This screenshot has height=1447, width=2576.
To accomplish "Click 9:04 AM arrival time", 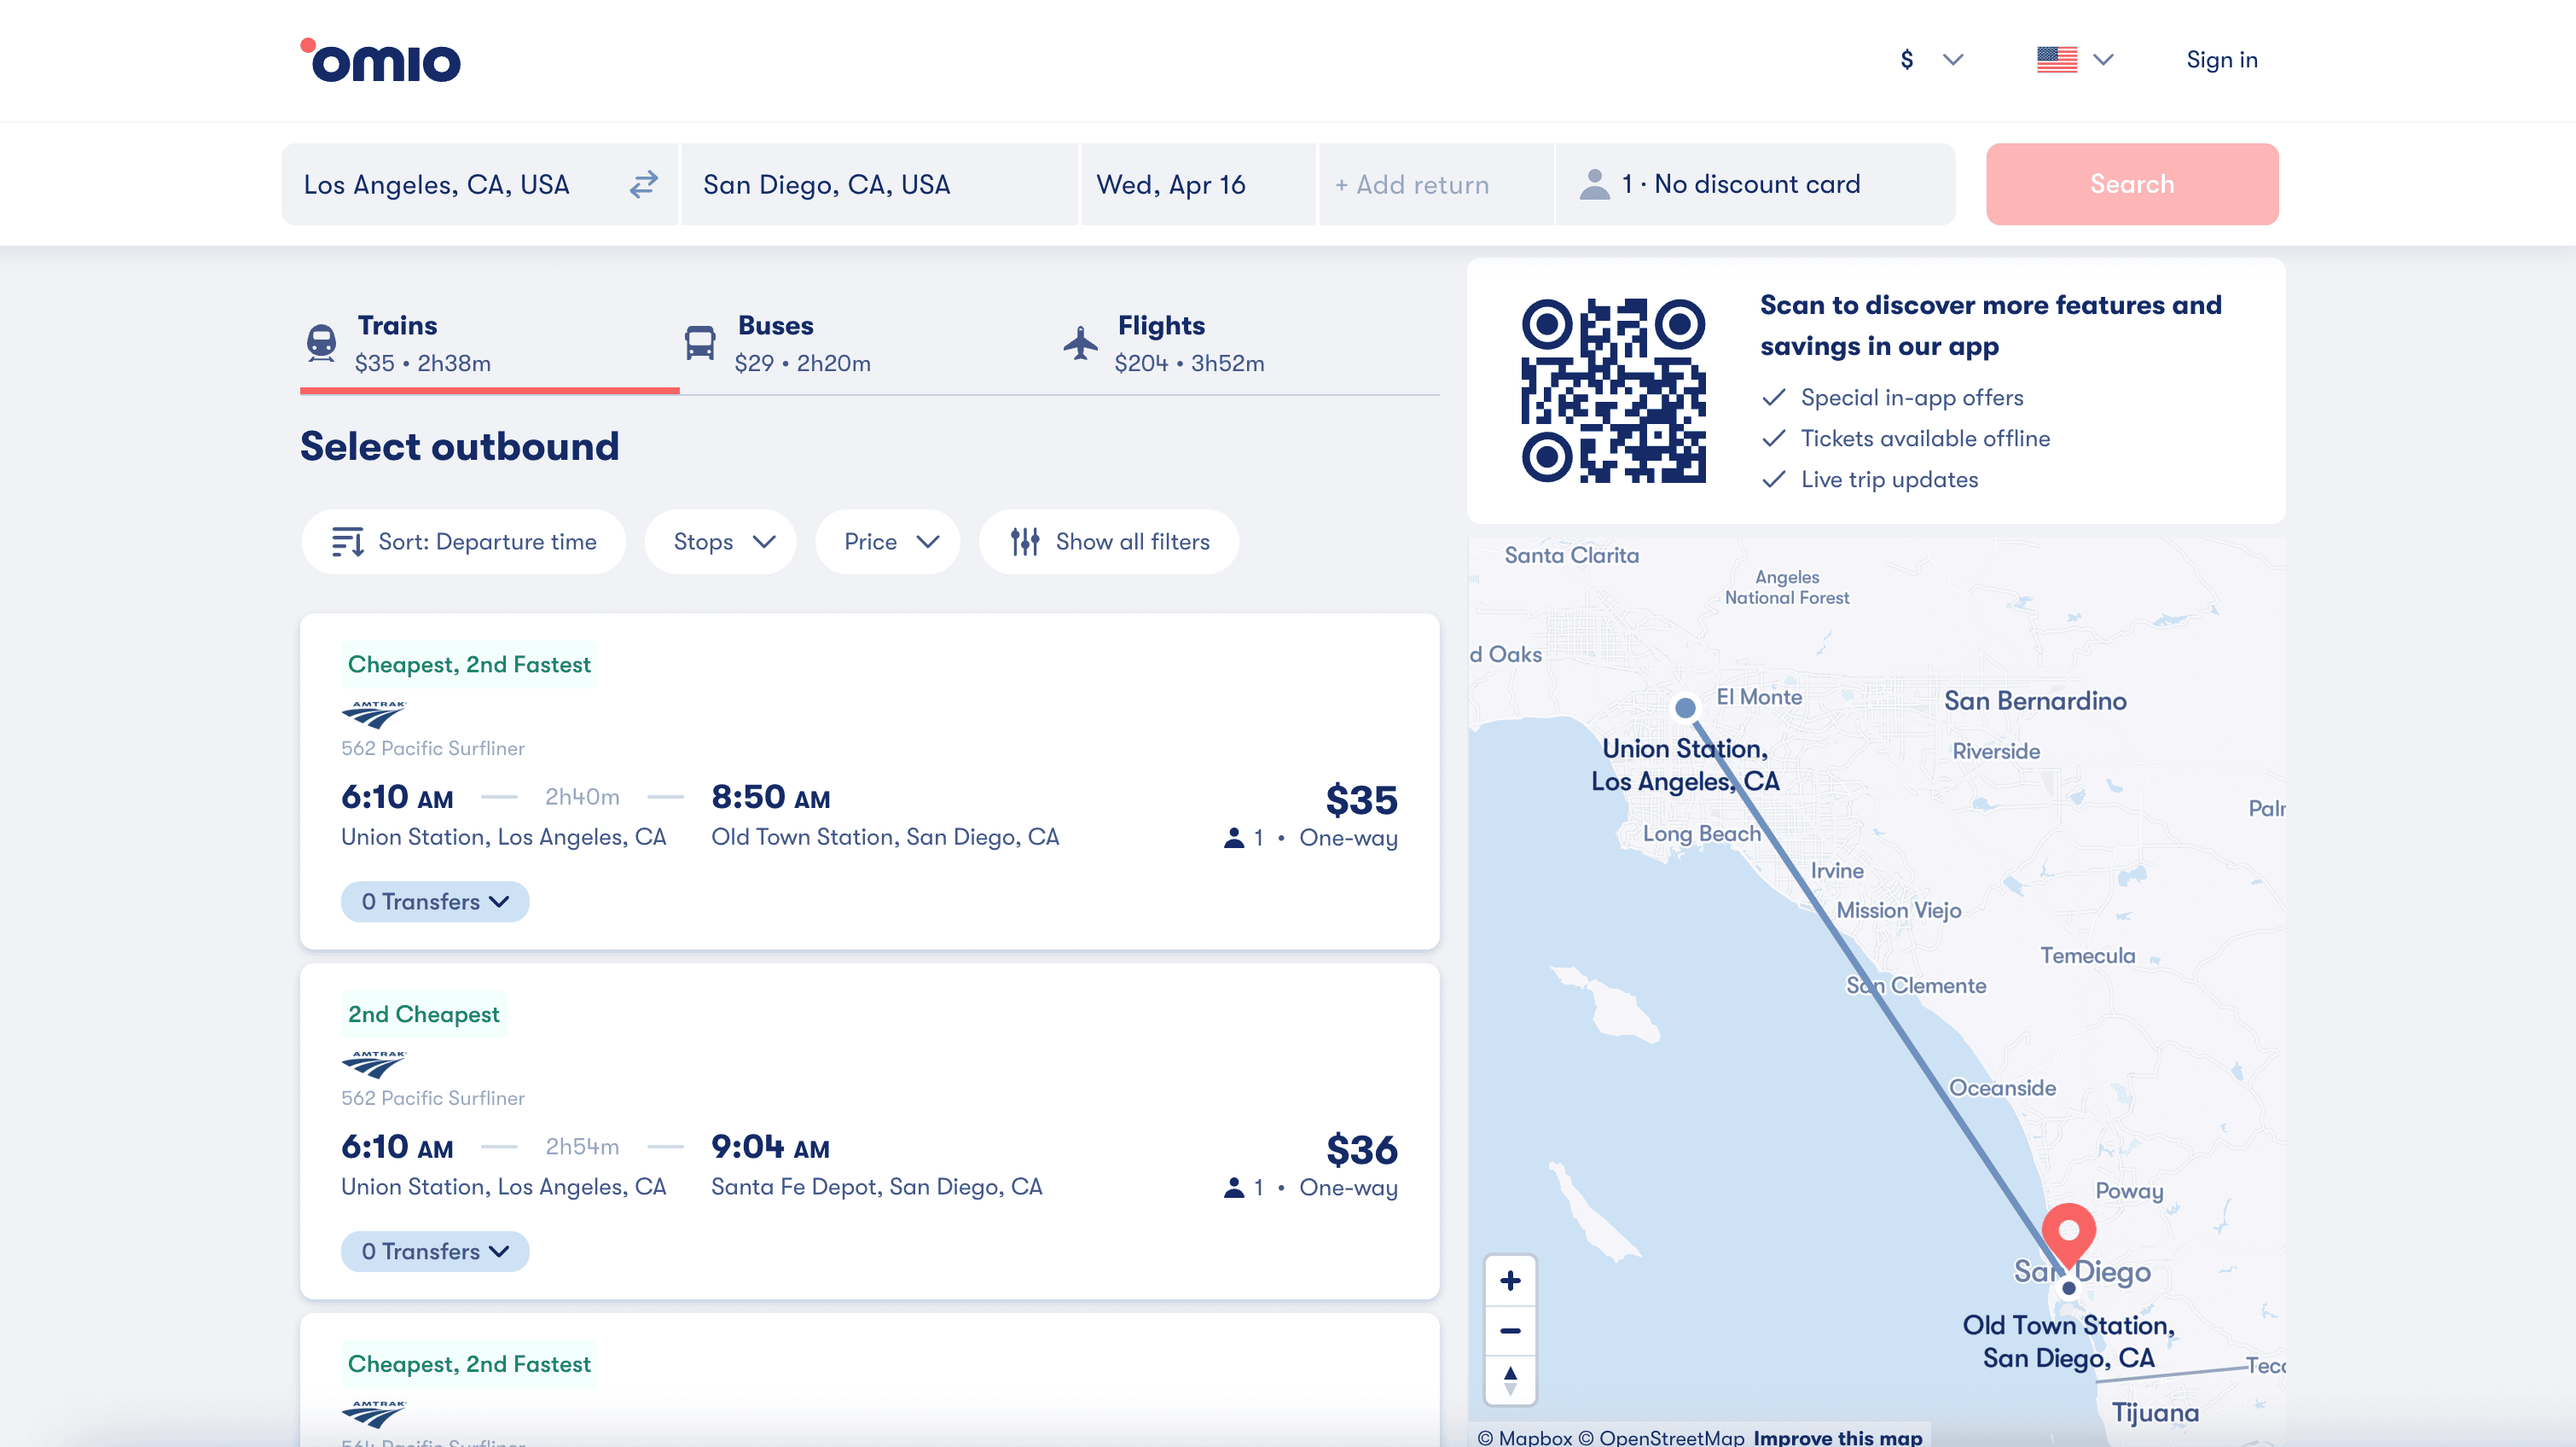I will pyautogui.click(x=771, y=1147).
